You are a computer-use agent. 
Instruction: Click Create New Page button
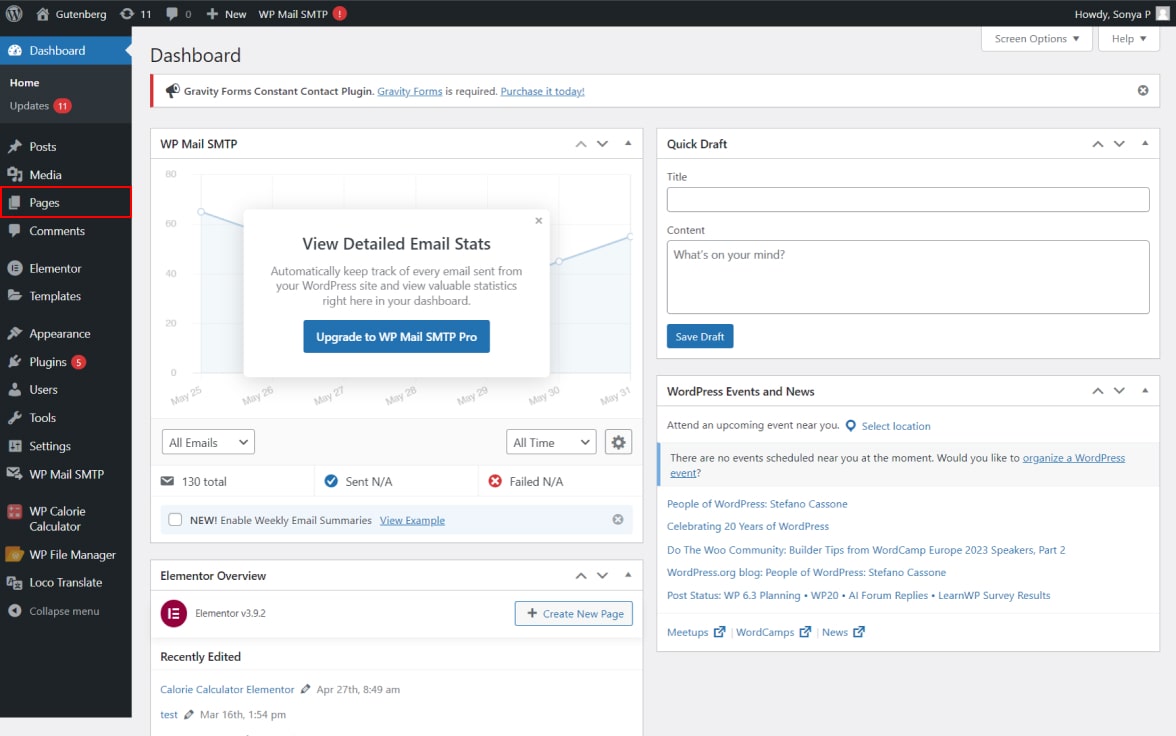pos(574,614)
